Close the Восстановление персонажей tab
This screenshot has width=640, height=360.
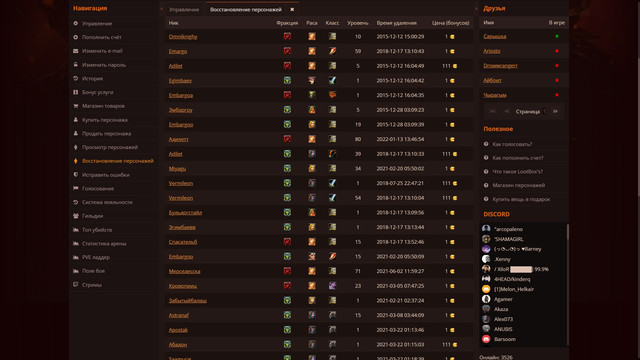click(x=292, y=9)
